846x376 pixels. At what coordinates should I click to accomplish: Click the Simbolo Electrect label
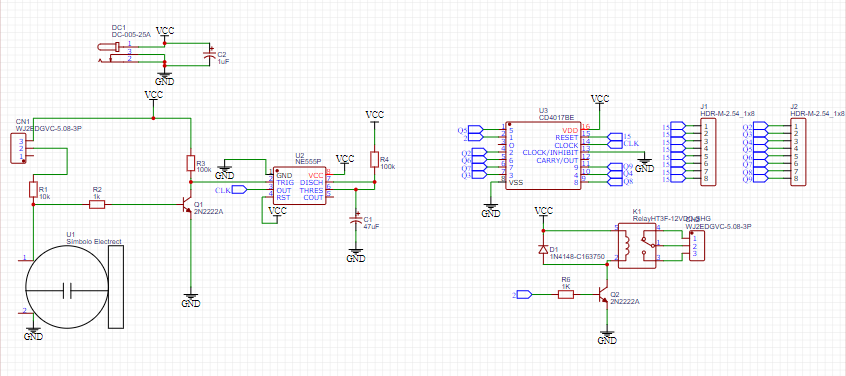coord(94,241)
